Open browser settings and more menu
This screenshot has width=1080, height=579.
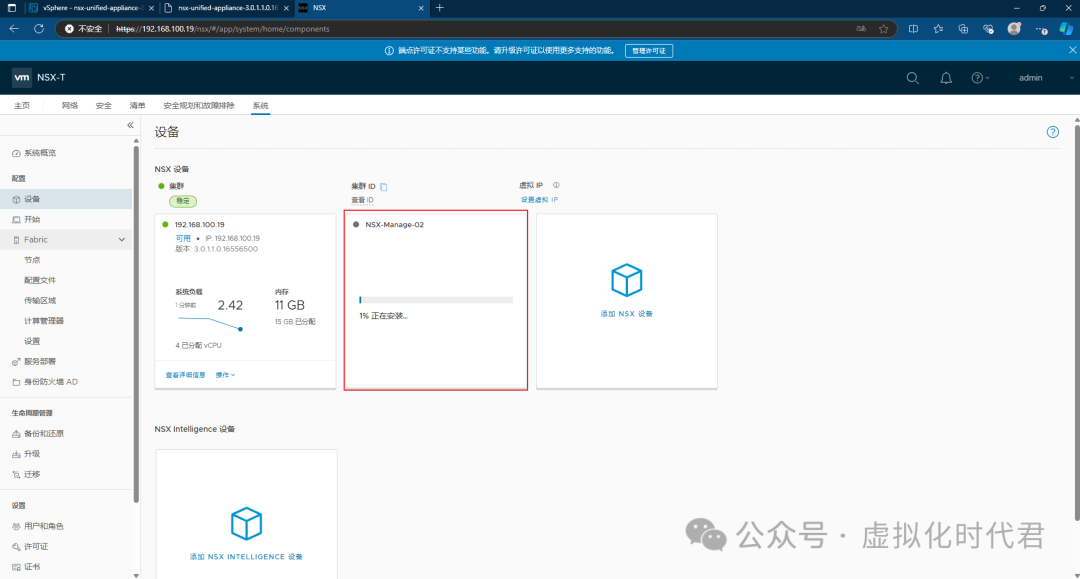point(1041,30)
